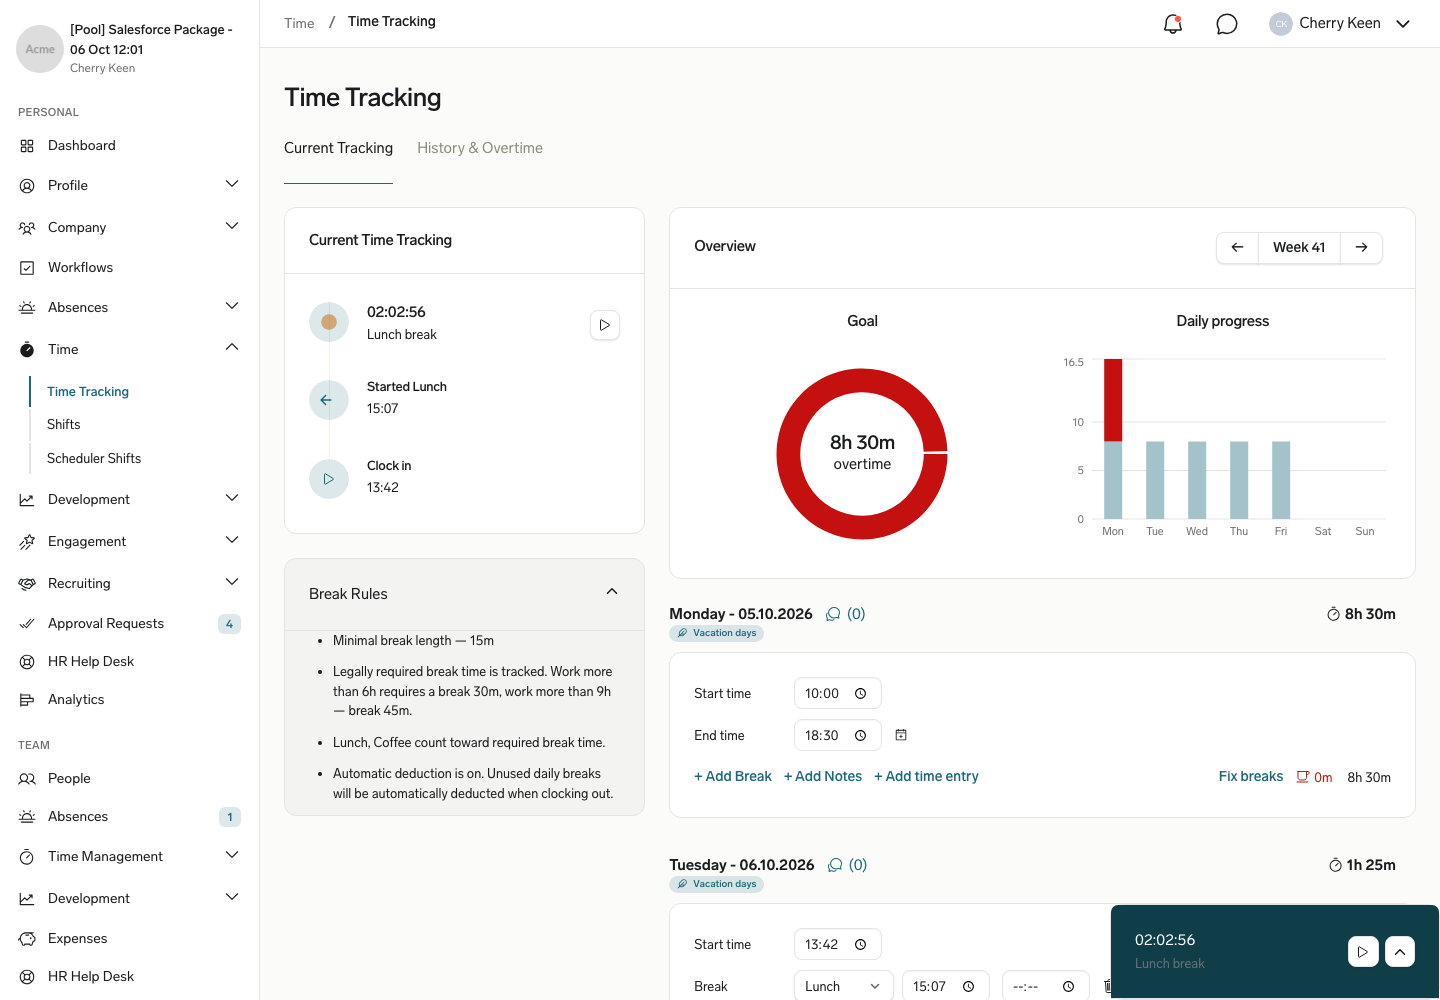
Task: Expand the floating timer widget chevron
Action: click(1400, 952)
